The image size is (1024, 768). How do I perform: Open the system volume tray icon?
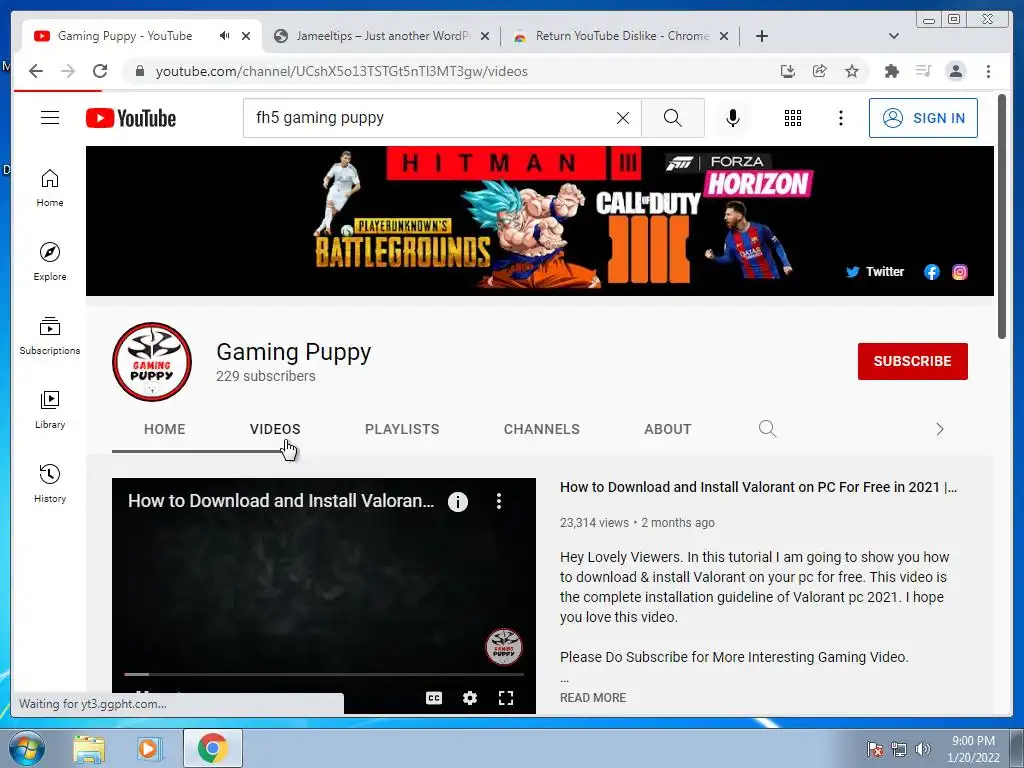click(923, 748)
